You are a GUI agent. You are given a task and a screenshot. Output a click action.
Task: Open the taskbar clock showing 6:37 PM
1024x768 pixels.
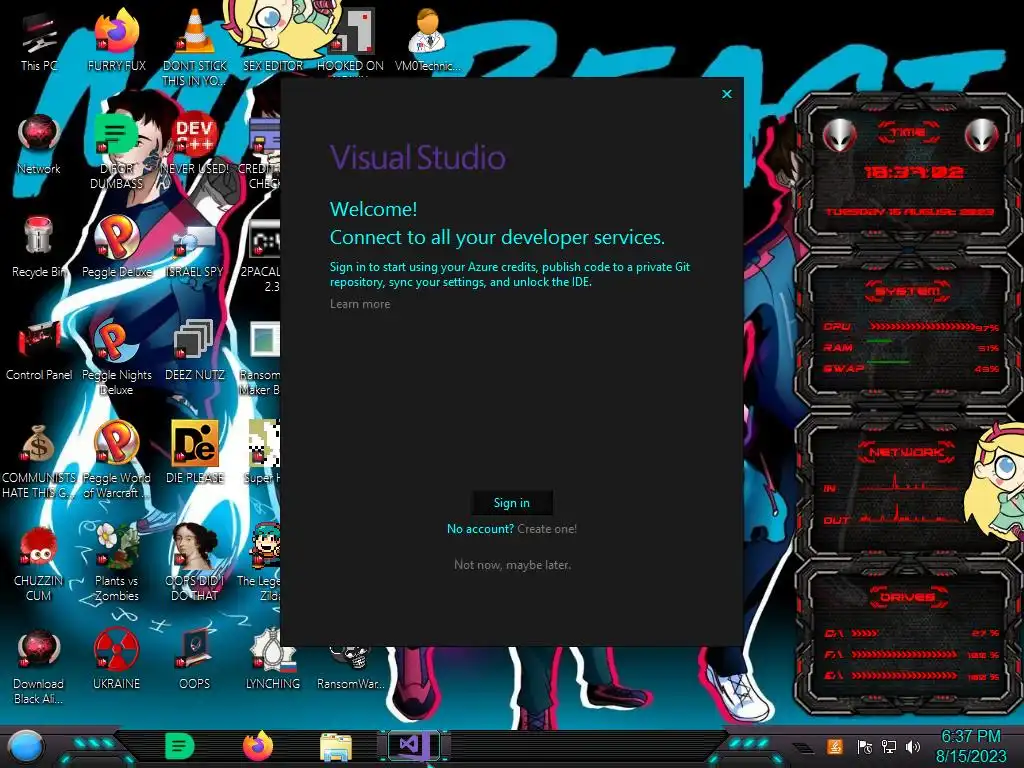[x=971, y=746]
